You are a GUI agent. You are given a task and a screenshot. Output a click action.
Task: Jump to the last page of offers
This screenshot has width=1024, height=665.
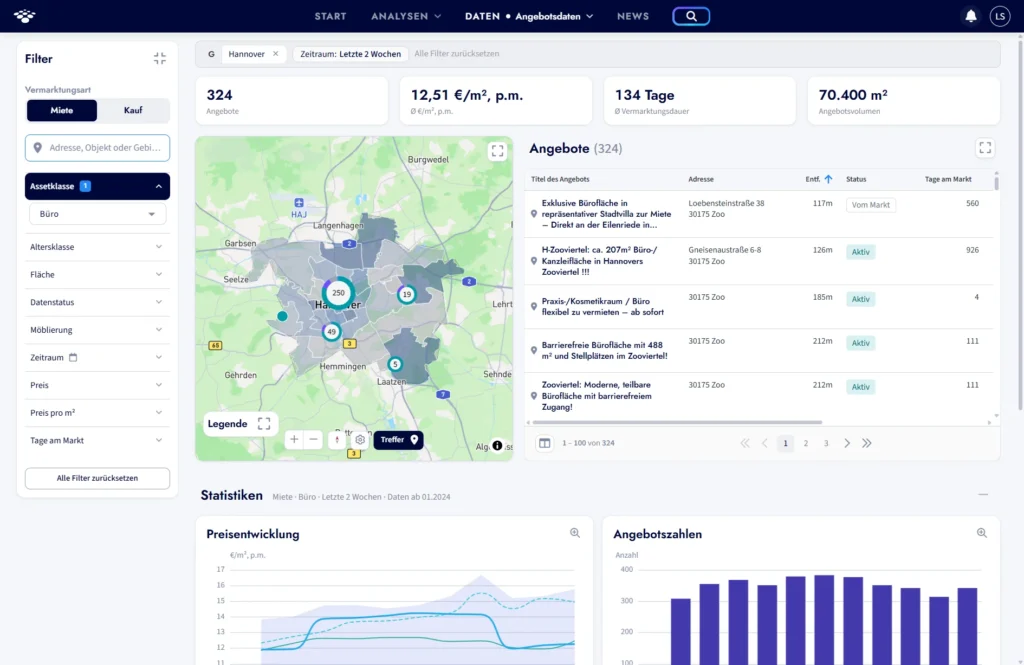[867, 443]
